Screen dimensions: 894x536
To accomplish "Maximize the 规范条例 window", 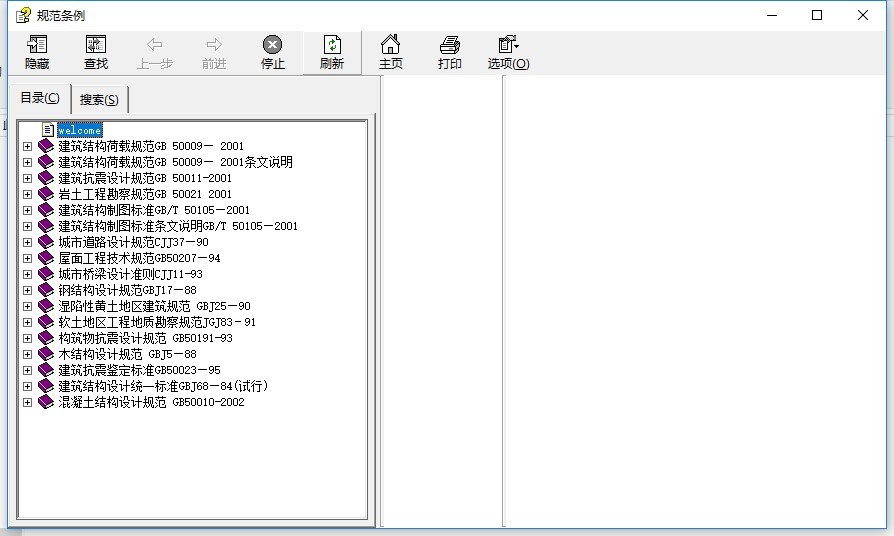I will click(x=817, y=15).
